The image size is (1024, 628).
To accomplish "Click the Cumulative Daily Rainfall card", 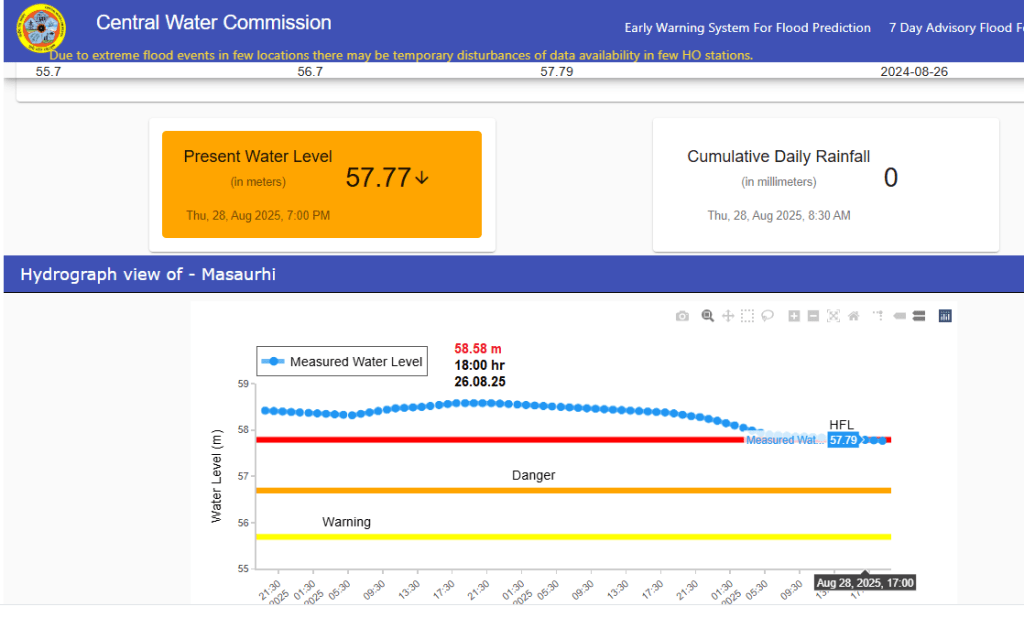I will [x=825, y=185].
